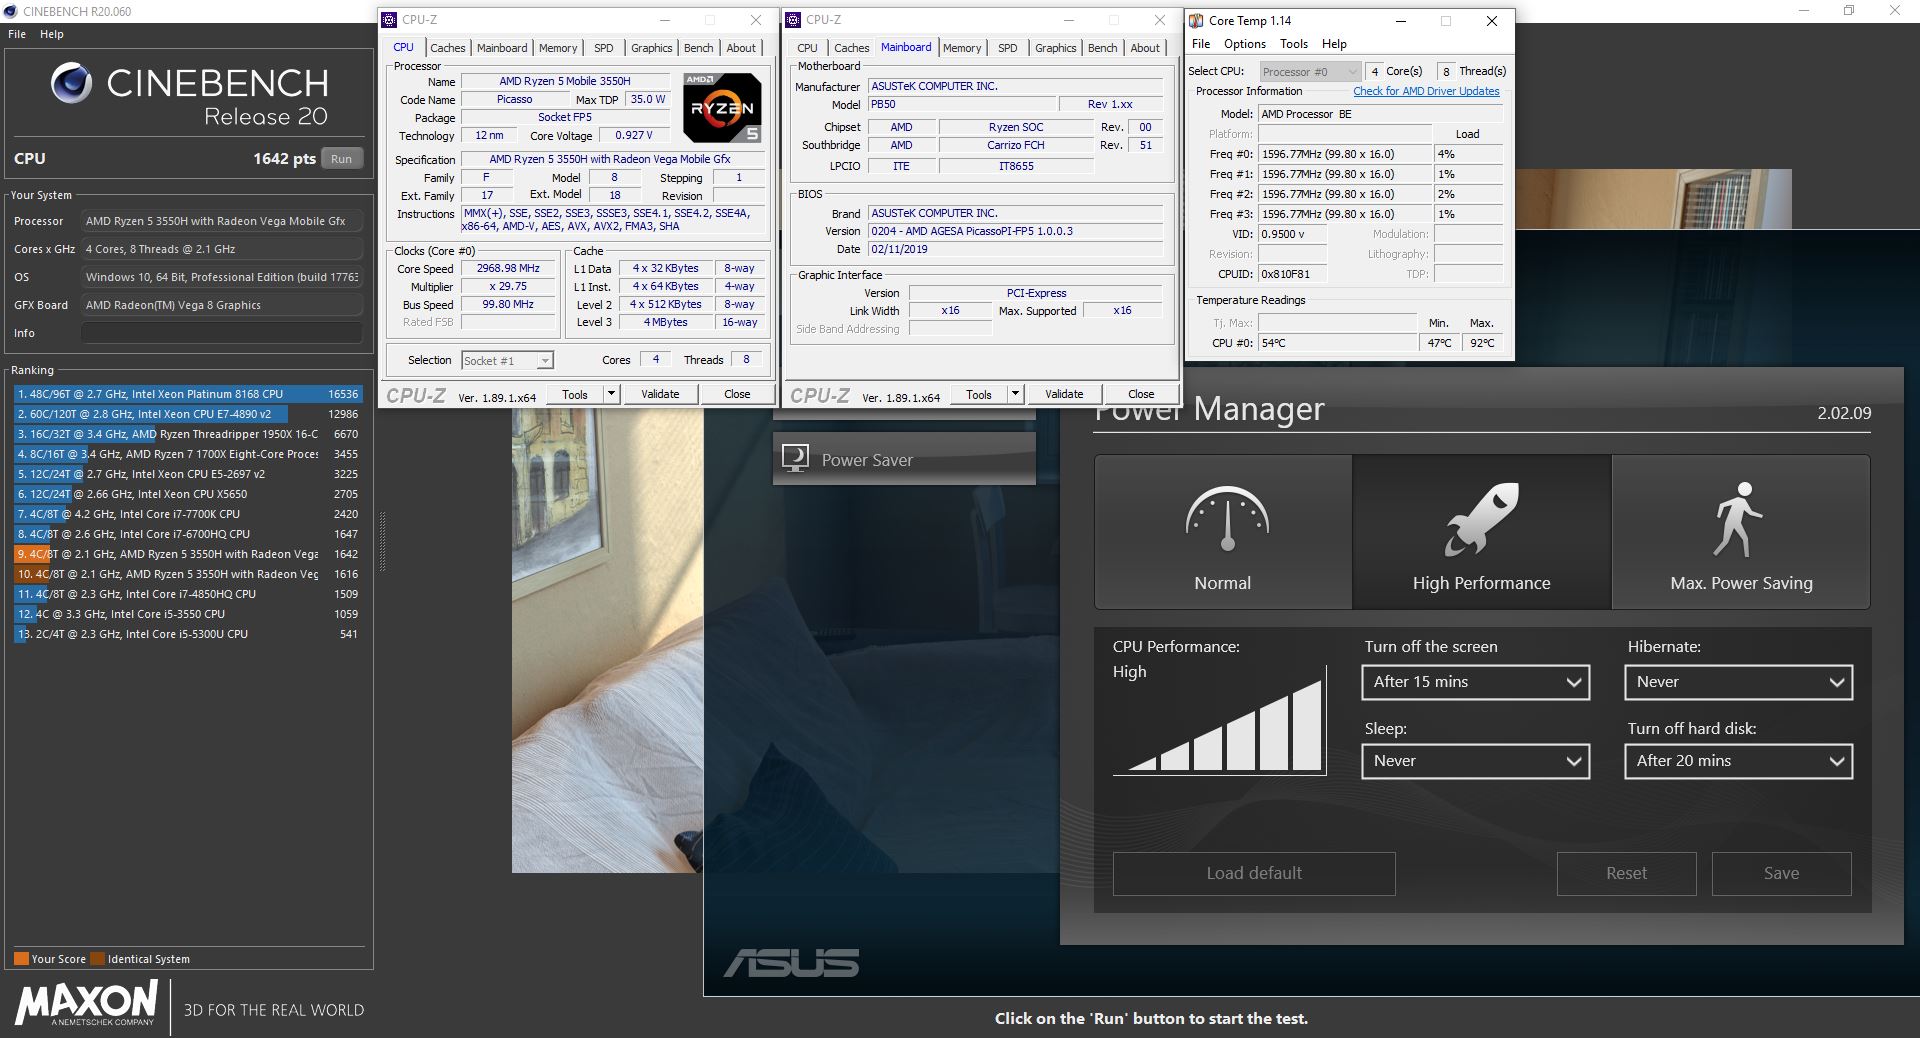The height and width of the screenshot is (1038, 1920).
Task: Click Validate in the Mainboard CPU-Z window
Action: point(1063,394)
